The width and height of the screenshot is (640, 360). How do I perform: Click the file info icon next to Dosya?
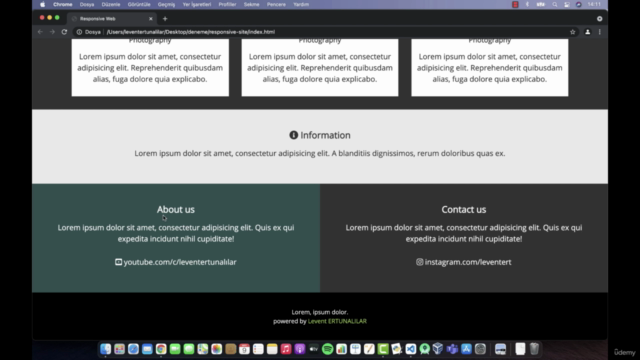click(79, 32)
